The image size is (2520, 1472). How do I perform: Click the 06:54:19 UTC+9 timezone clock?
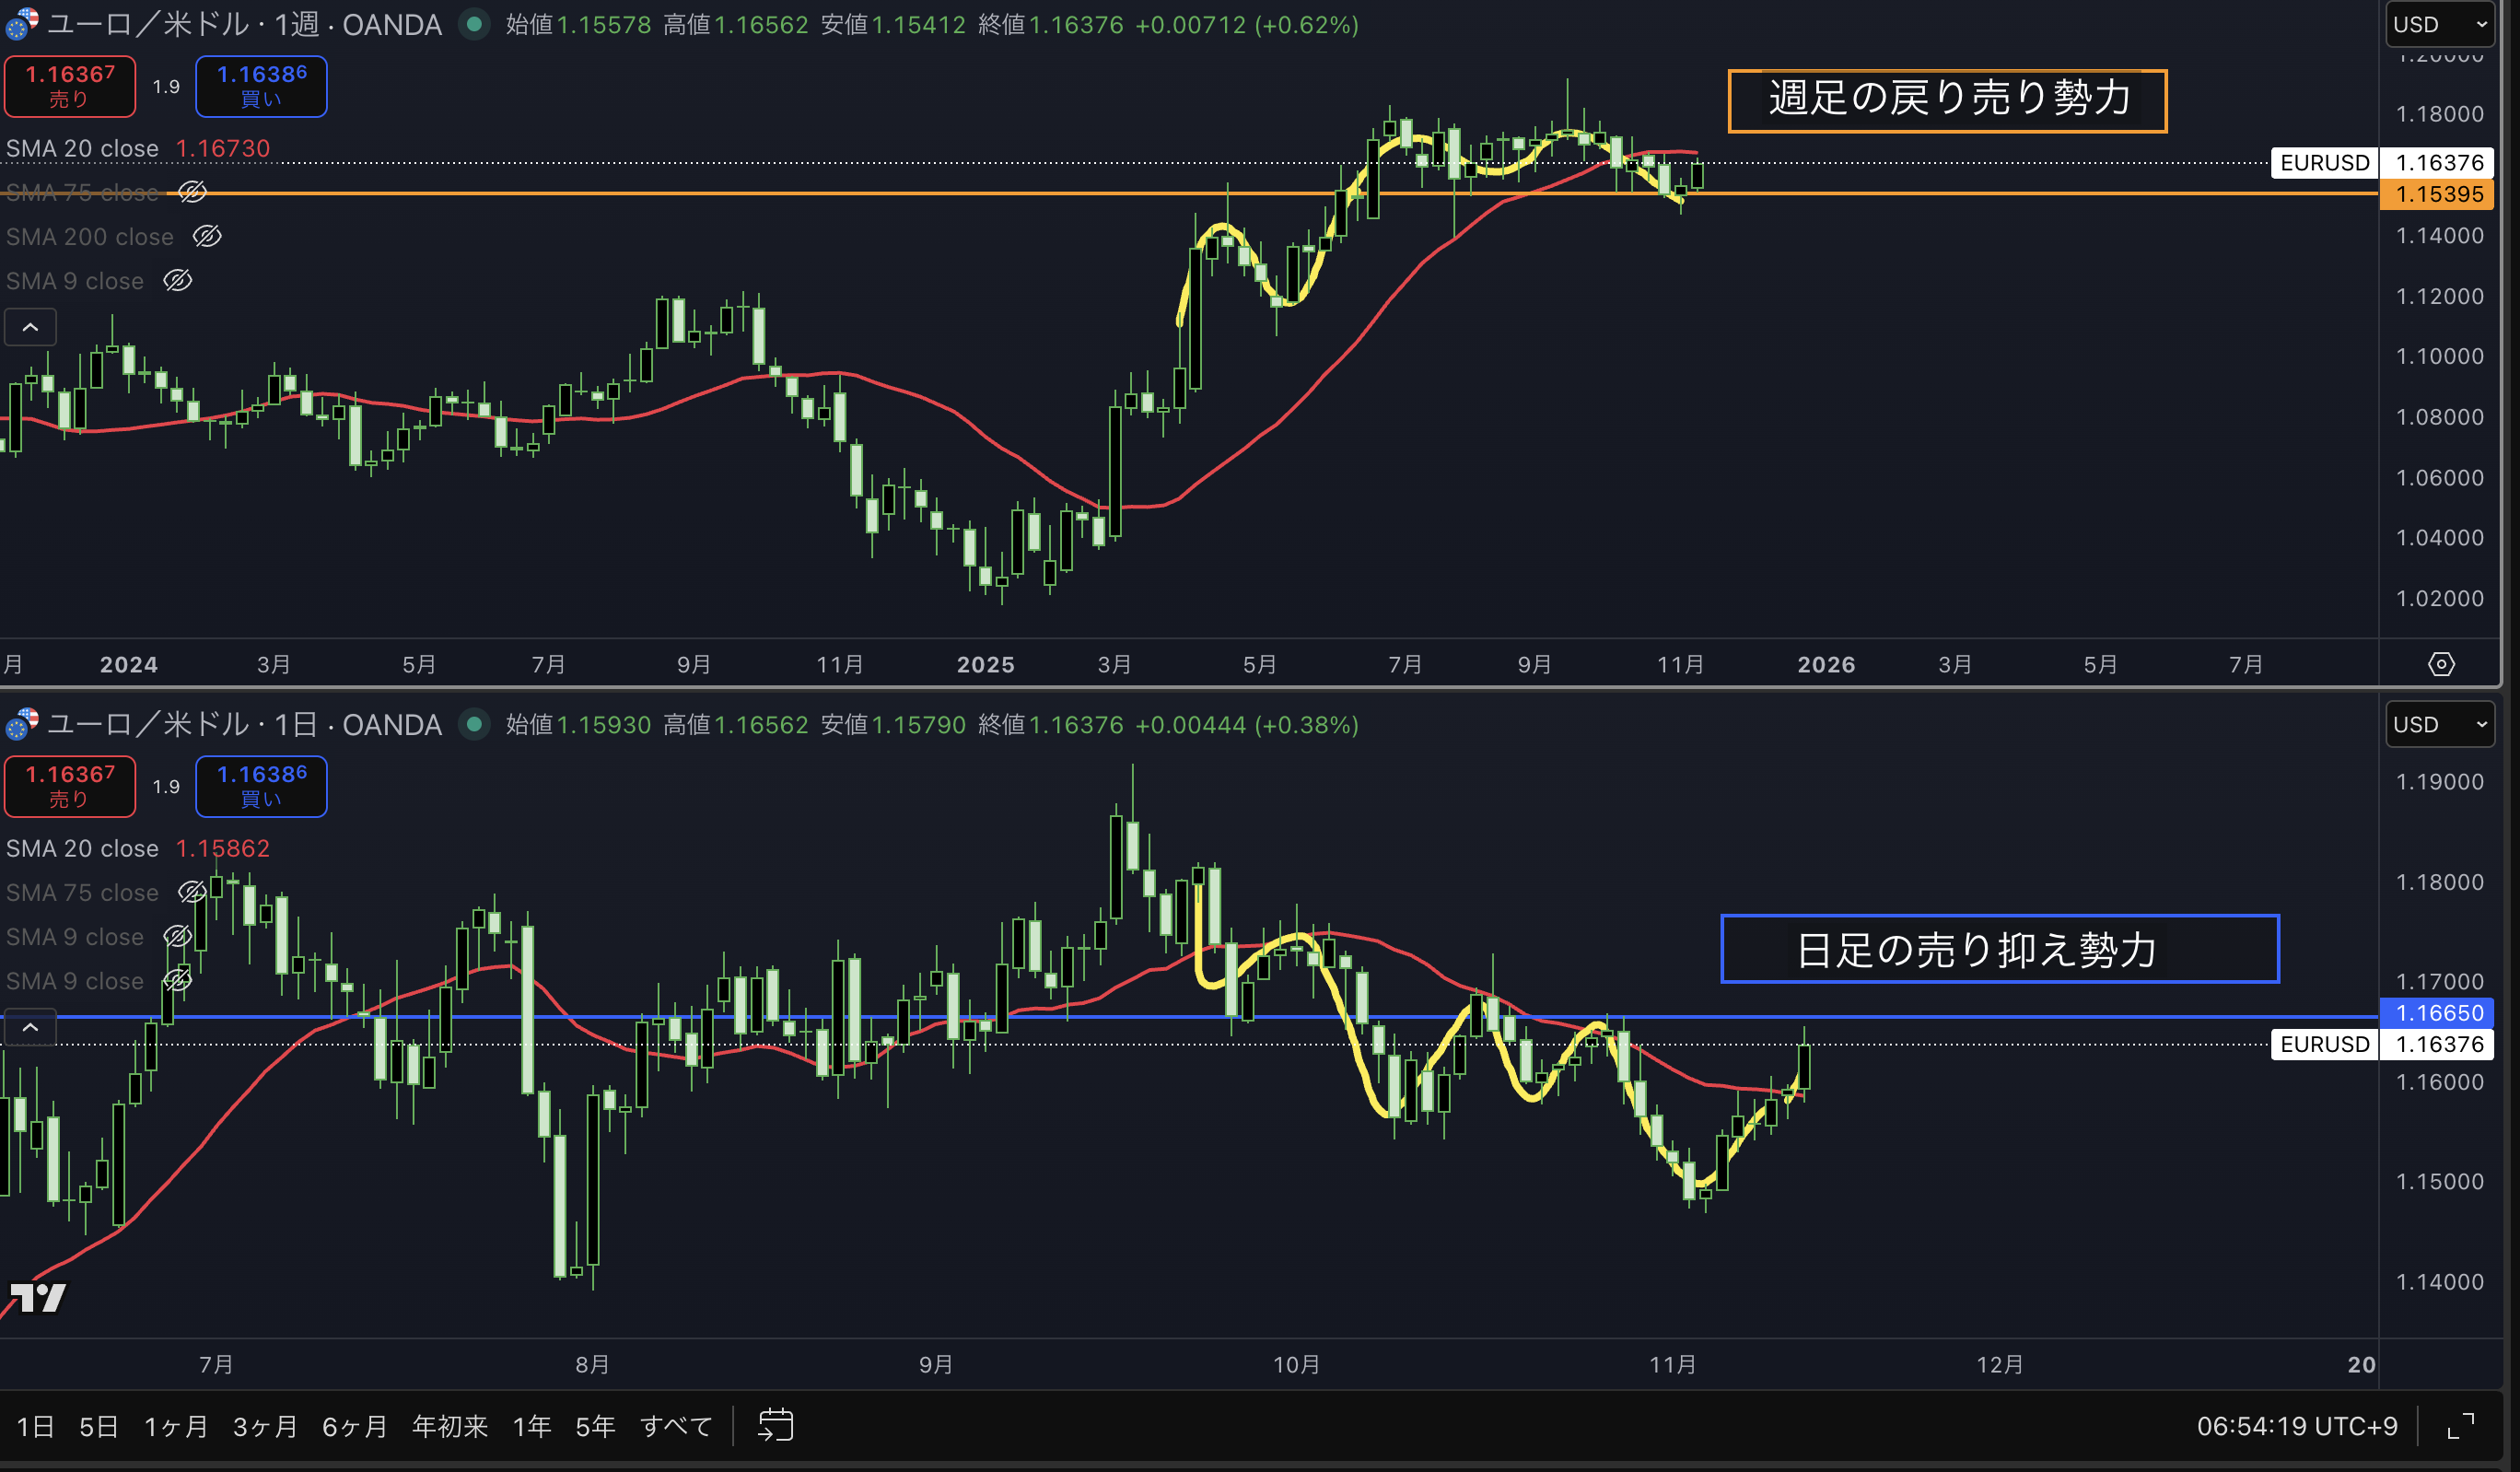(2296, 1426)
